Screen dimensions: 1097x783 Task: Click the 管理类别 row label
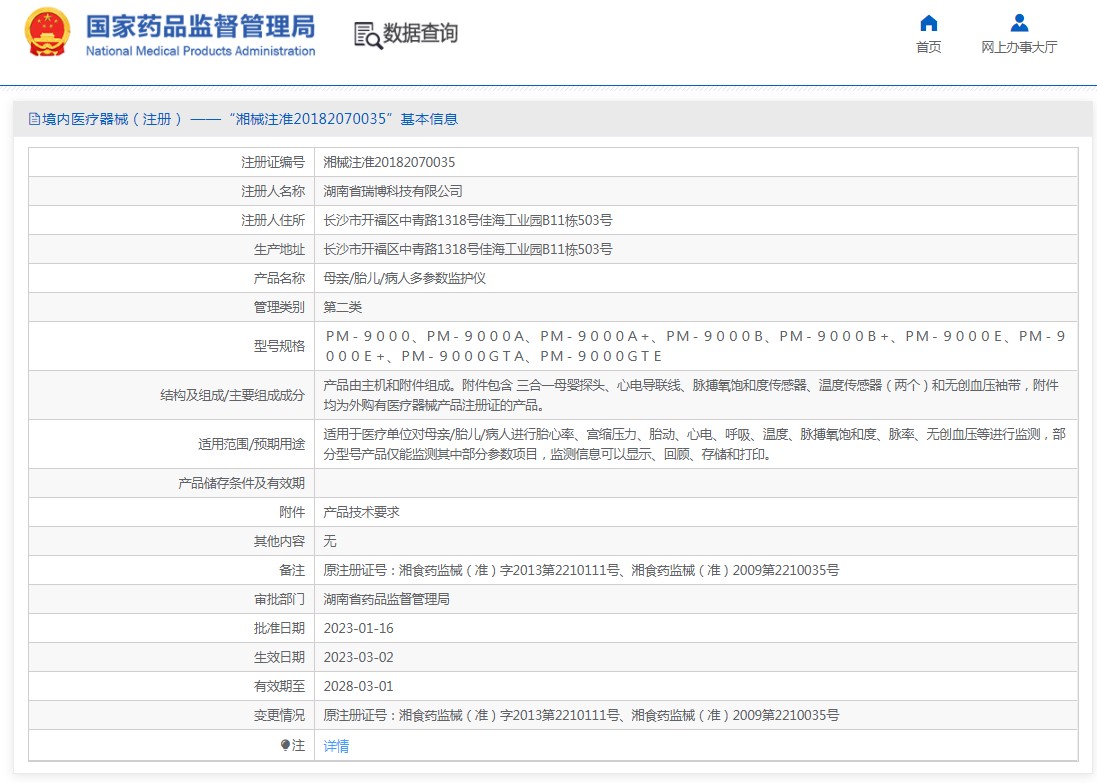(x=279, y=307)
